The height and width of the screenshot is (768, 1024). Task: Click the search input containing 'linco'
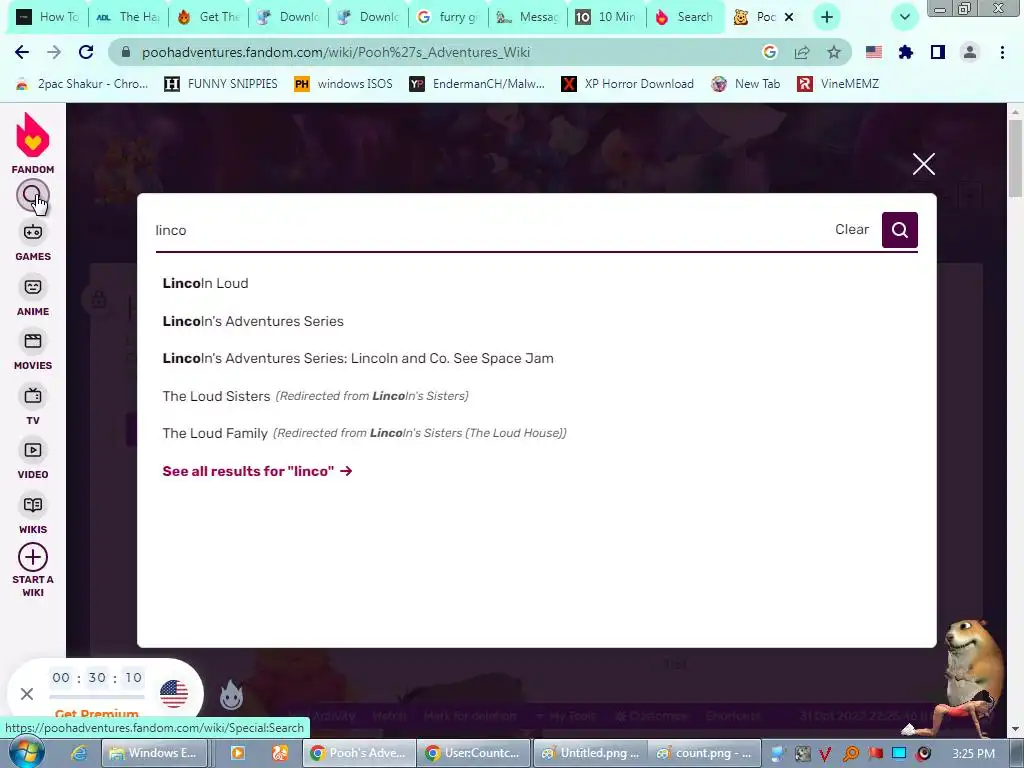click(x=490, y=230)
